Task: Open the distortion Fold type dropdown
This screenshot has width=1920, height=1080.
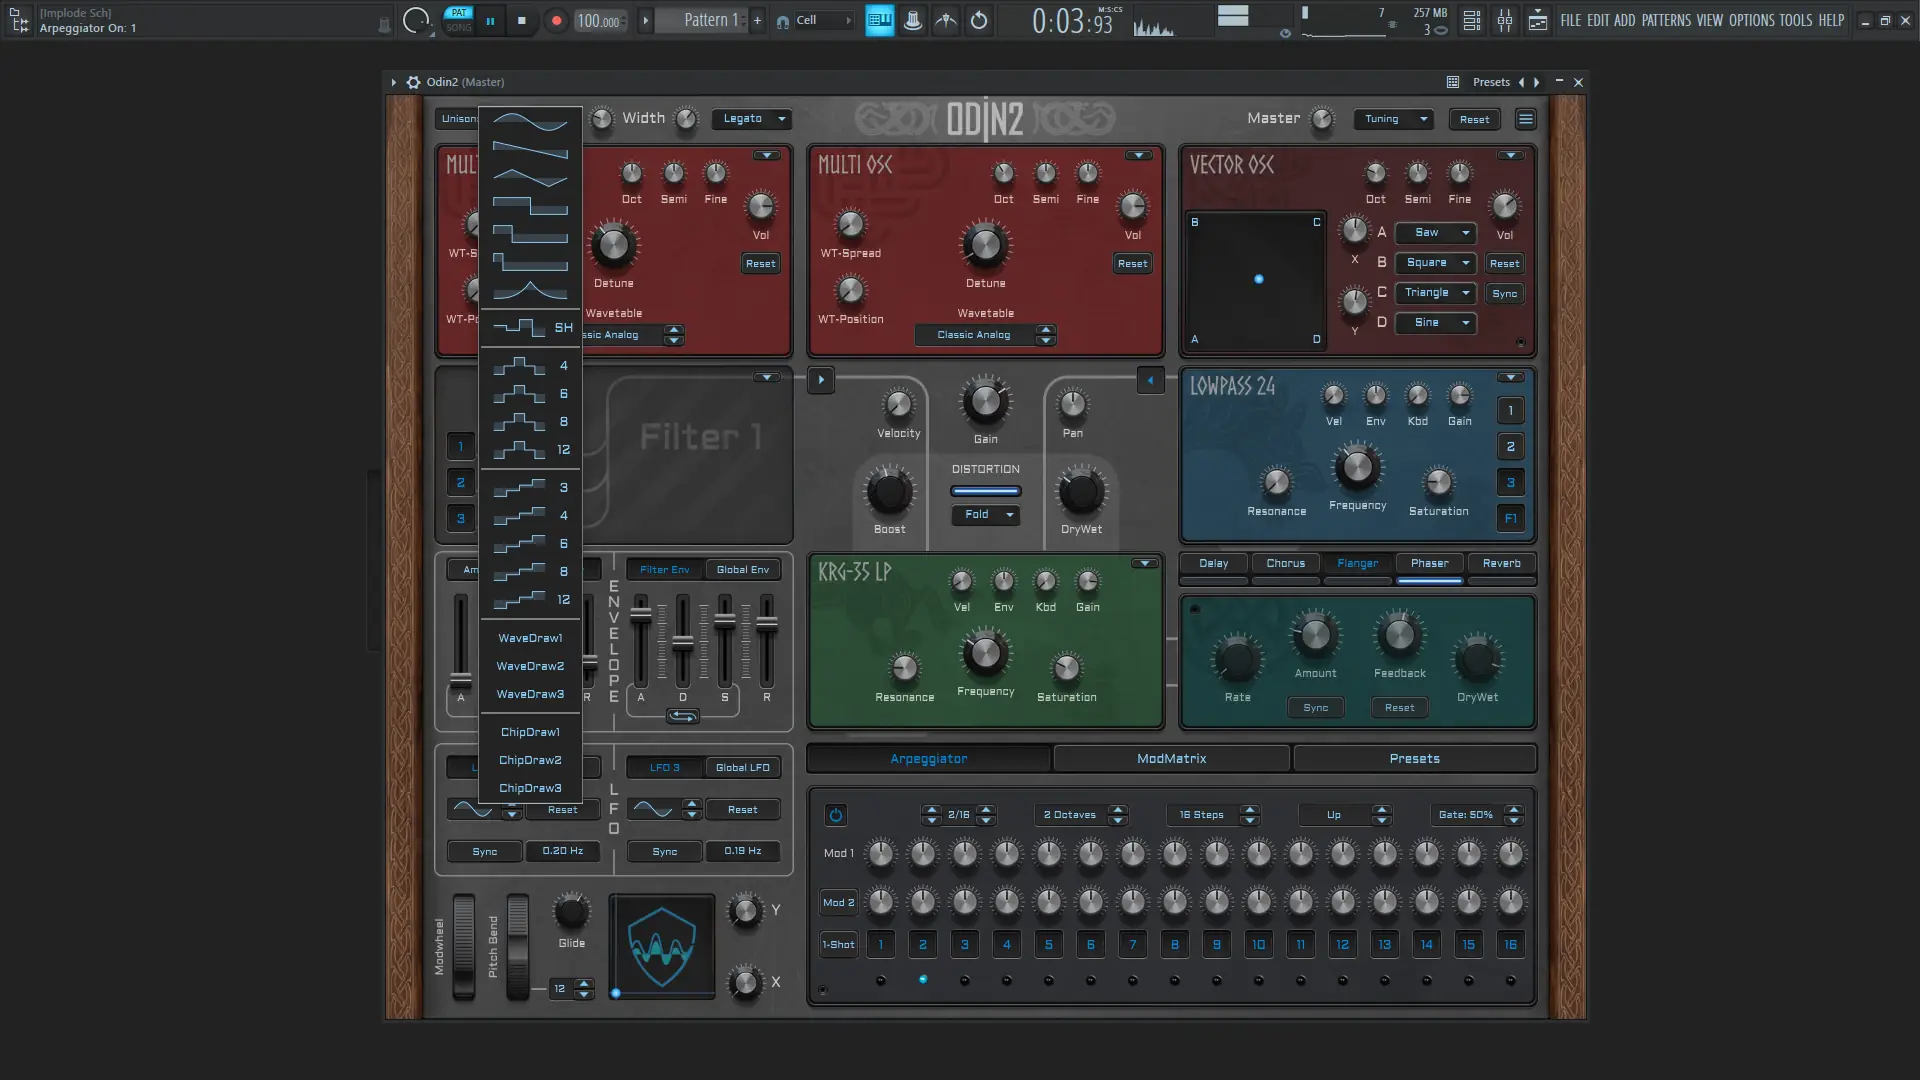Action: point(985,514)
